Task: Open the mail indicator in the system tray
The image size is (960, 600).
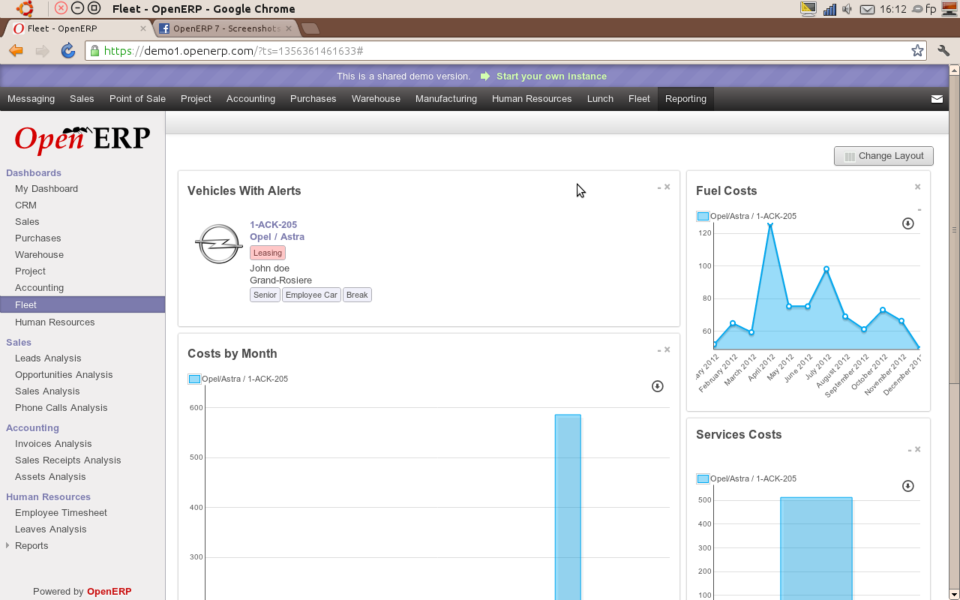Action: pyautogui.click(x=867, y=9)
